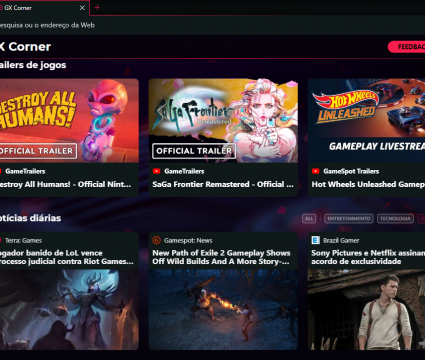The height and width of the screenshot is (360, 425).
Task: Open the LoL Riot Games news image
Action: click(x=69, y=310)
